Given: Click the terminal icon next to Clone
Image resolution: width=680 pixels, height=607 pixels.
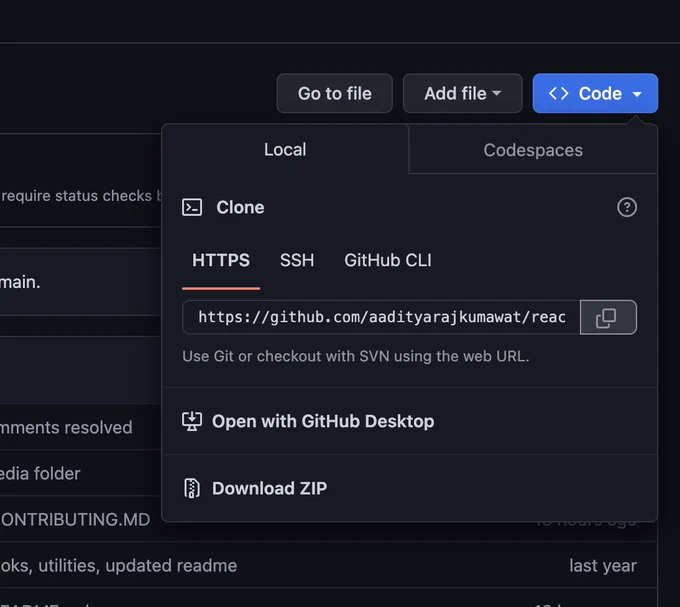Looking at the screenshot, I should click(x=192, y=207).
